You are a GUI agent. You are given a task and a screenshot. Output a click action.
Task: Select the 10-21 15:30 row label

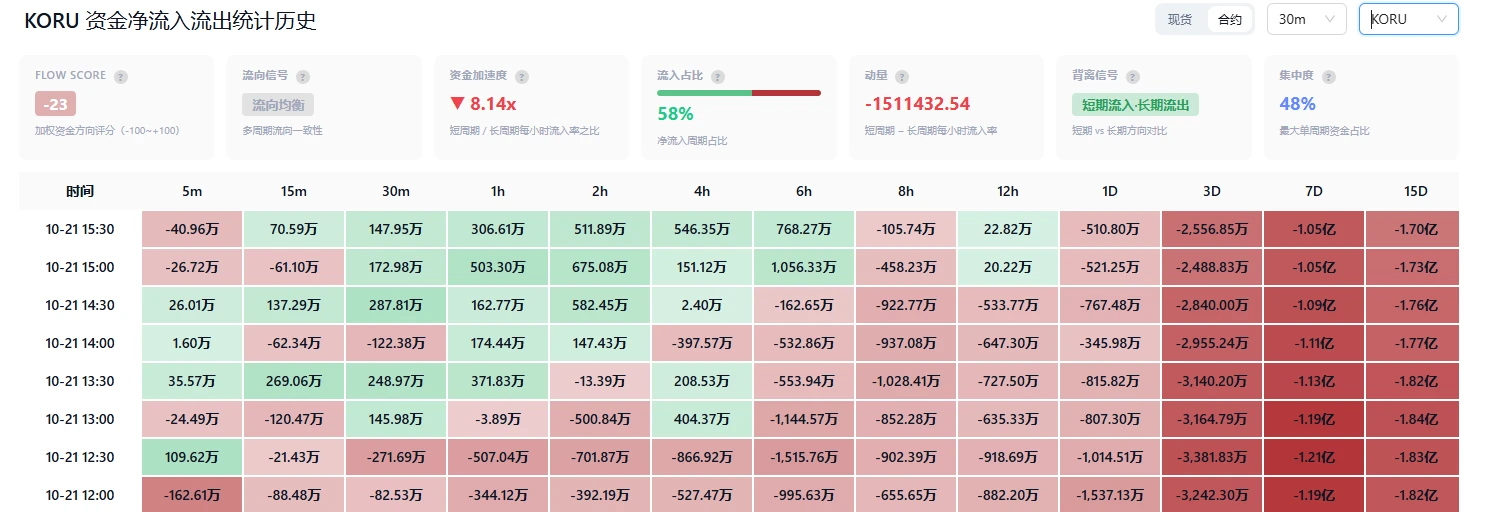80,229
